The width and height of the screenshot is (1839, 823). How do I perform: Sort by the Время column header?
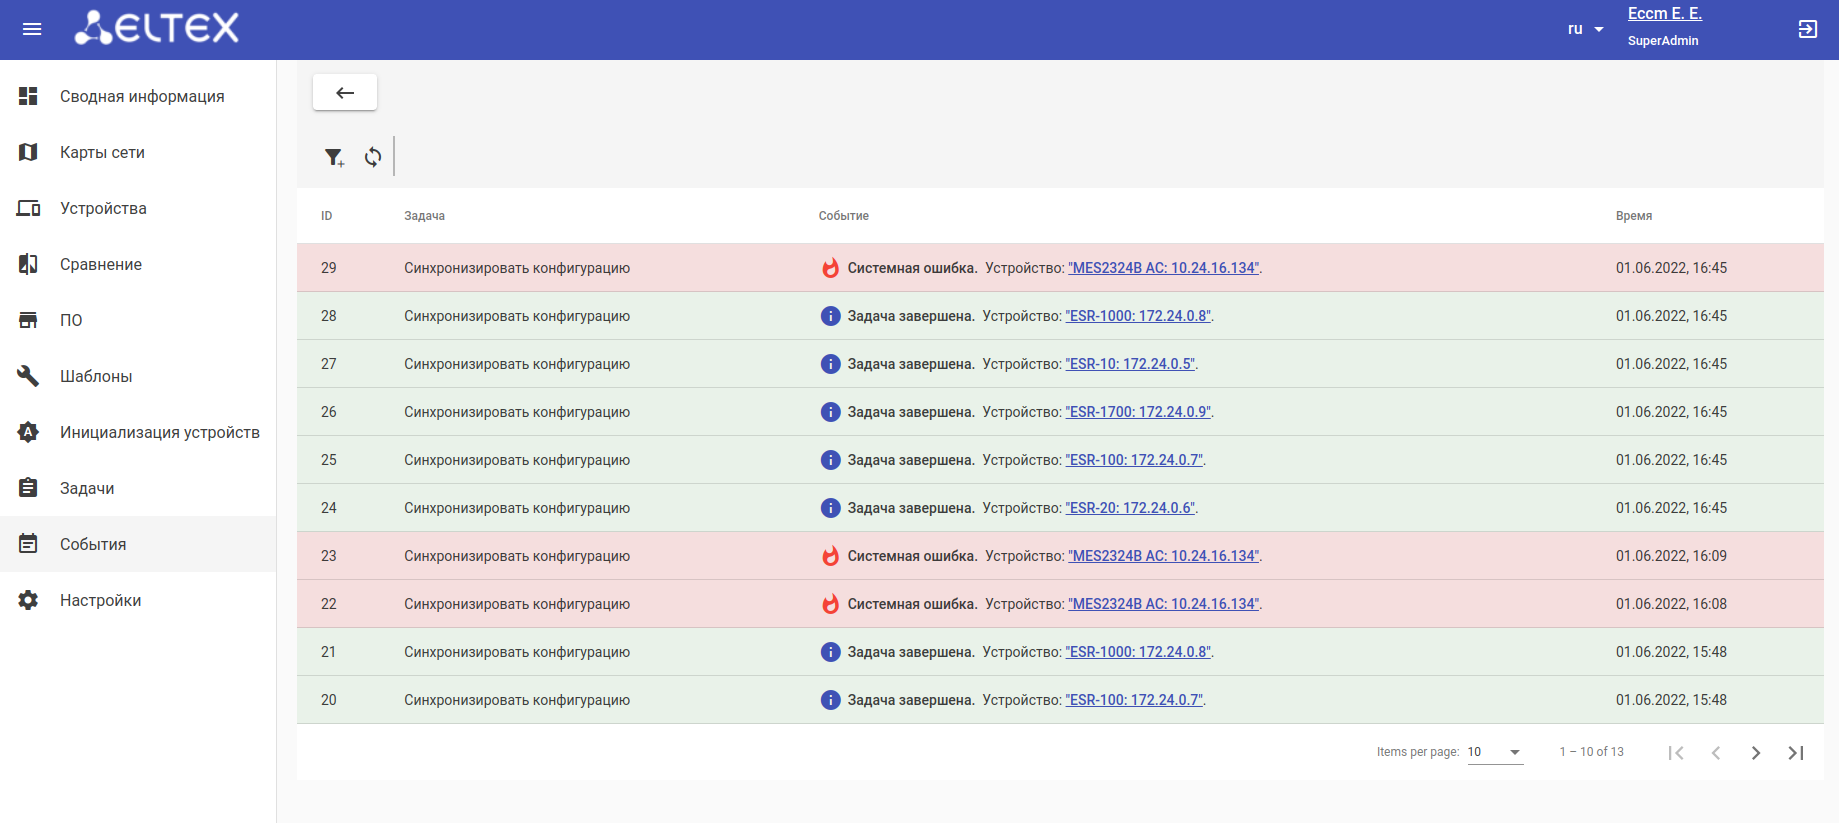point(1633,216)
